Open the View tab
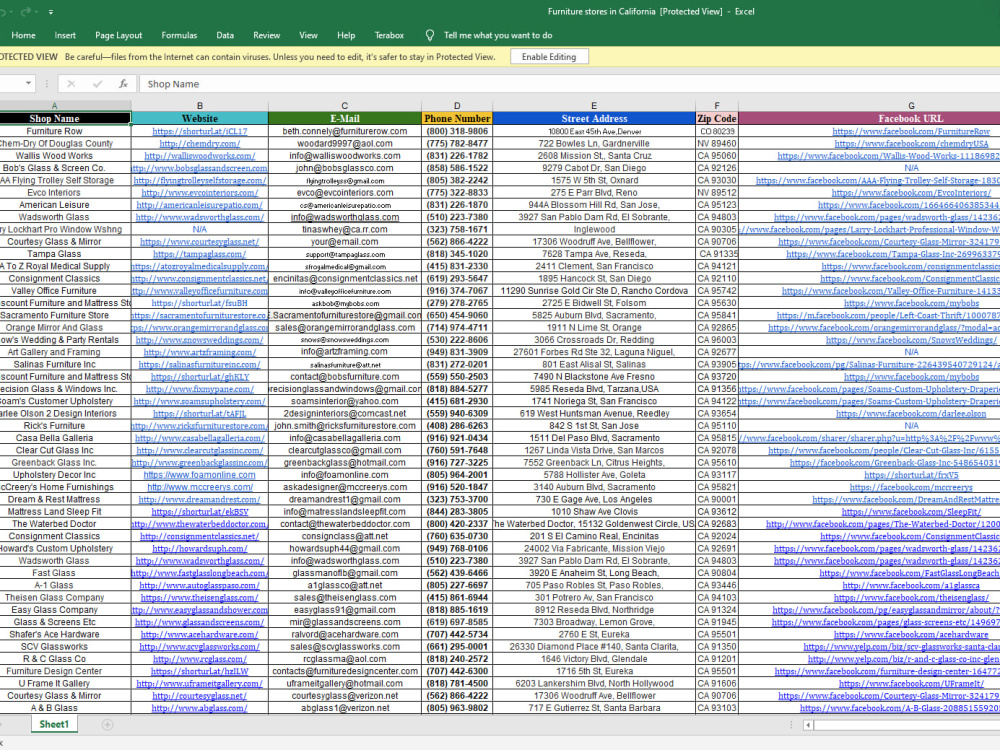This screenshot has width=1000, height=750. 309,35
